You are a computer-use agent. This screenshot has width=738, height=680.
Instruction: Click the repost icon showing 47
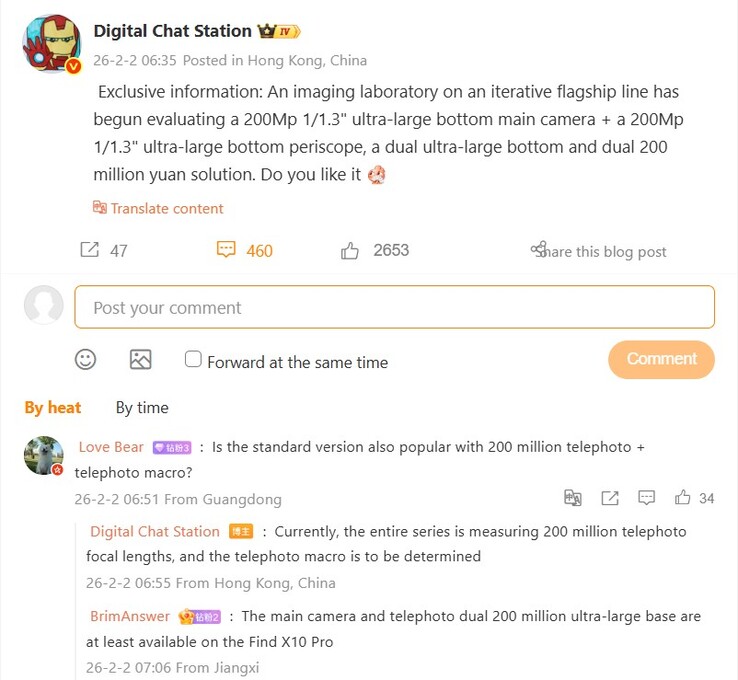tap(89, 250)
